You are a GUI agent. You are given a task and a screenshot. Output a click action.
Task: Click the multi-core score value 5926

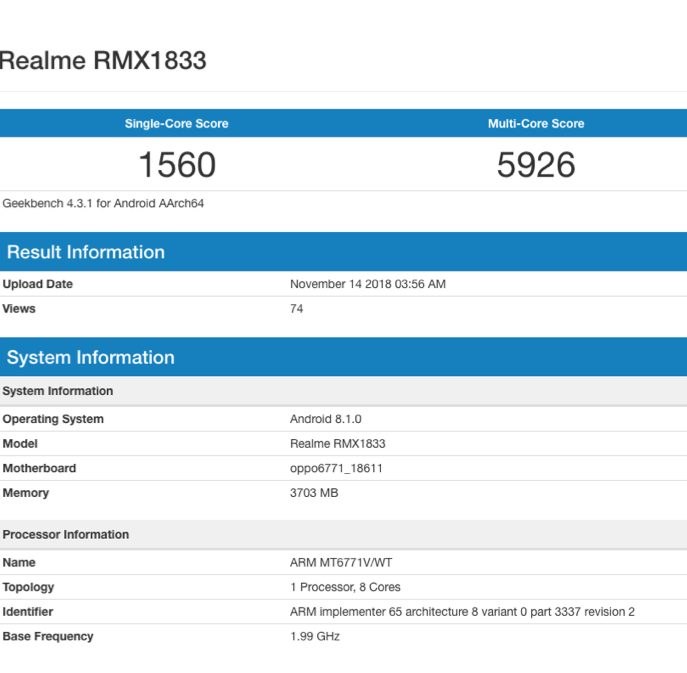tap(536, 165)
